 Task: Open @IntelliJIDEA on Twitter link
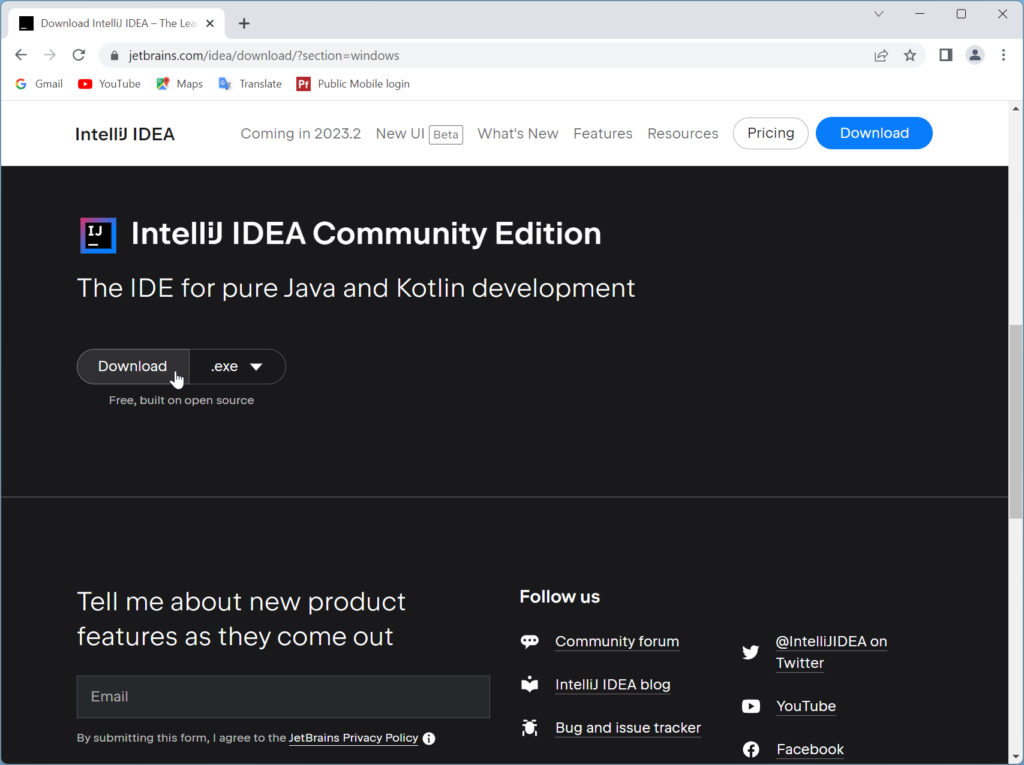tap(831, 652)
